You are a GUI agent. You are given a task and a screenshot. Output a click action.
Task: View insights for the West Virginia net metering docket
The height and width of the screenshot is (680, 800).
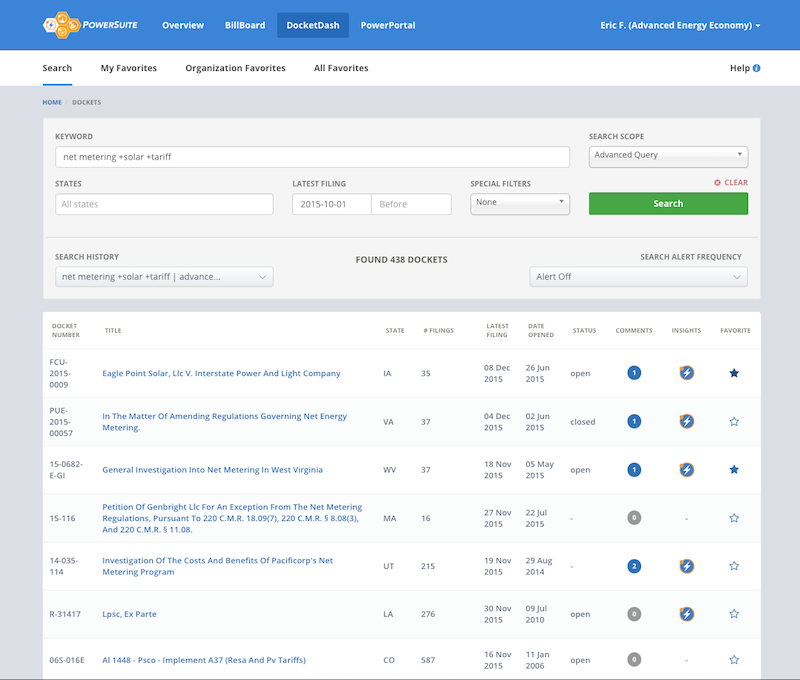[x=686, y=469]
